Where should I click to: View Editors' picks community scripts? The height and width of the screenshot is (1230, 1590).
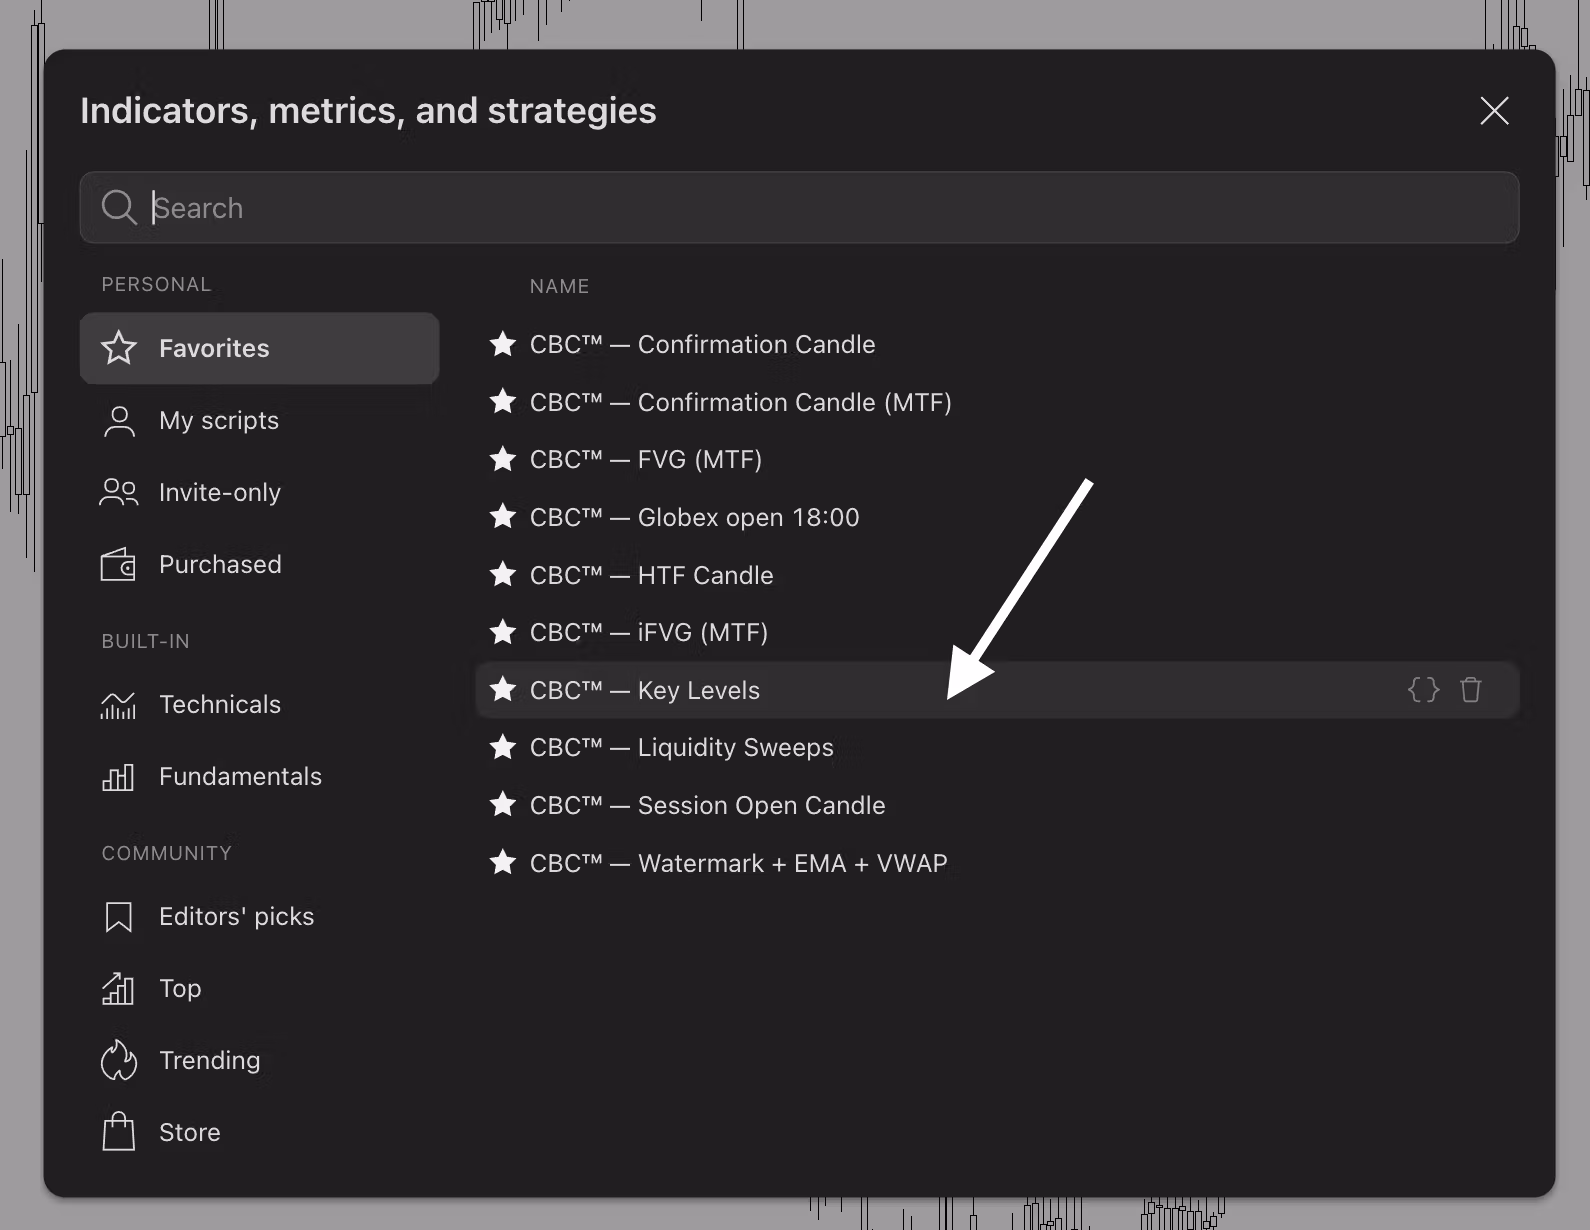pyautogui.click(x=235, y=916)
